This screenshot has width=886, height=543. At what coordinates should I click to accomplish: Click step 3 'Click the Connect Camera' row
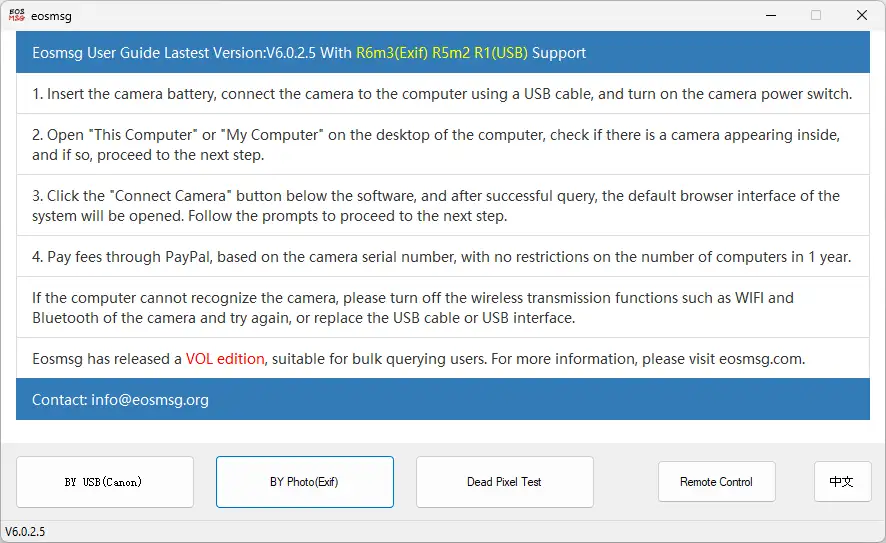coord(442,206)
